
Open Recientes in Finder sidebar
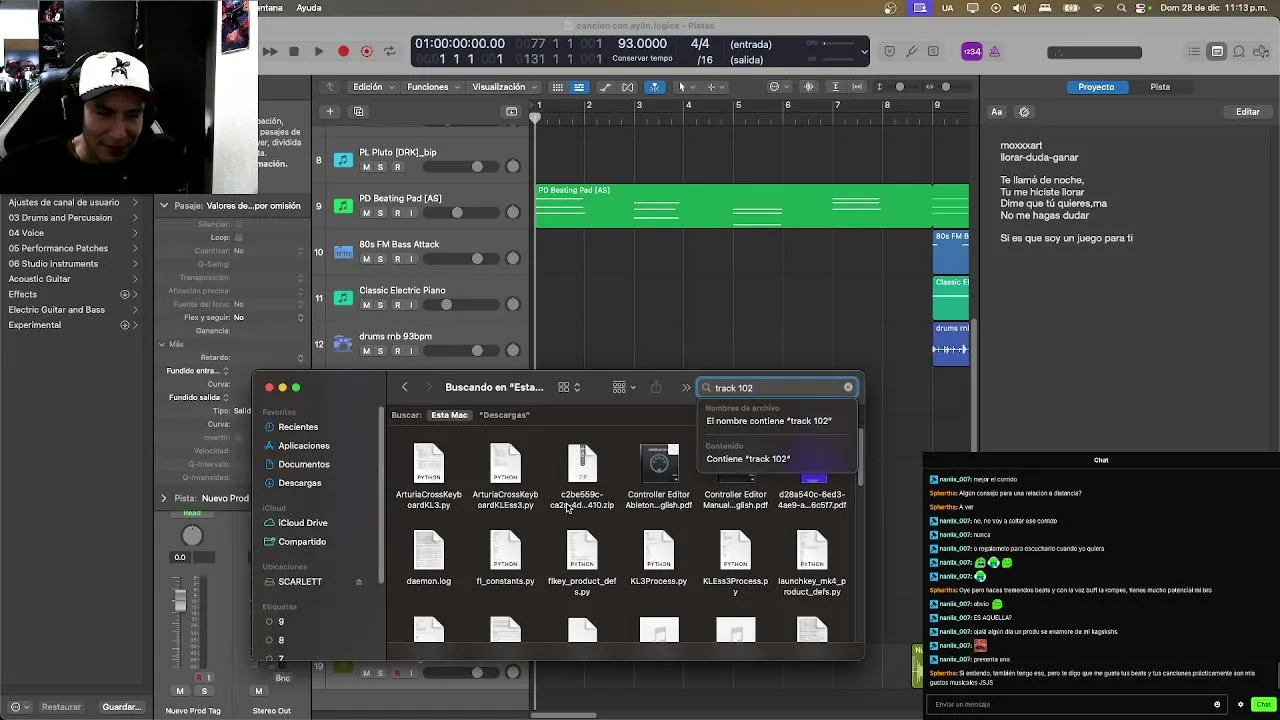click(298, 427)
